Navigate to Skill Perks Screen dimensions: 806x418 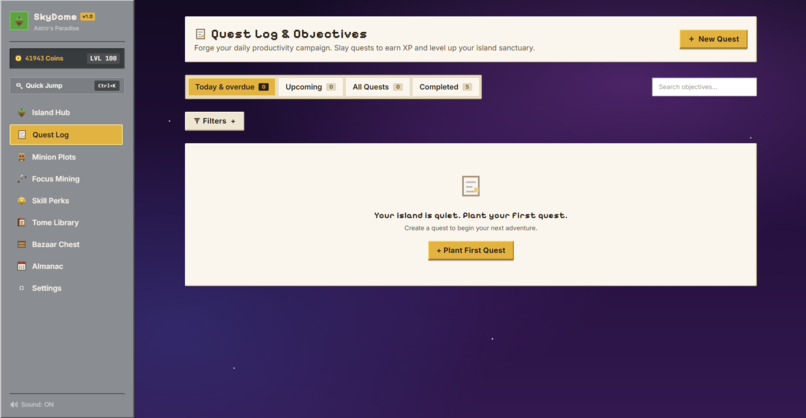(66, 201)
